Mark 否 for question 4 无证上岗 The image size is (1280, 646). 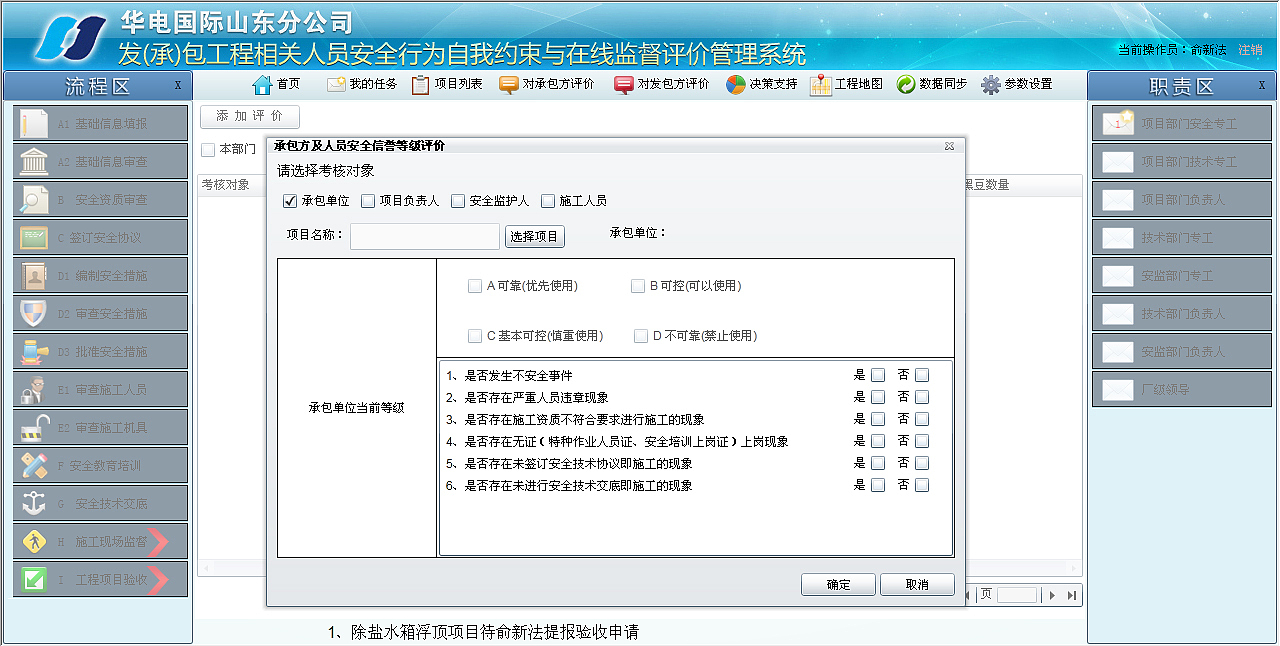click(922, 441)
